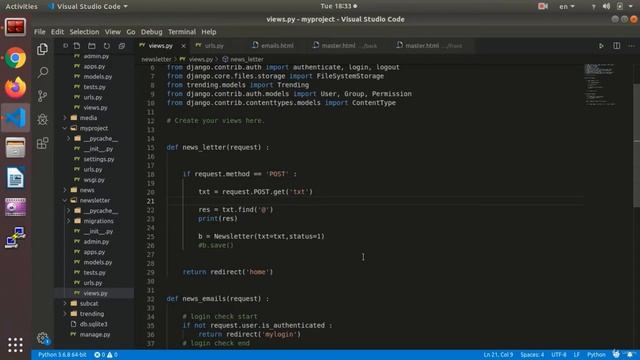Open the Explorer view in activity bar
640x360 pixels.
(x=42, y=49)
